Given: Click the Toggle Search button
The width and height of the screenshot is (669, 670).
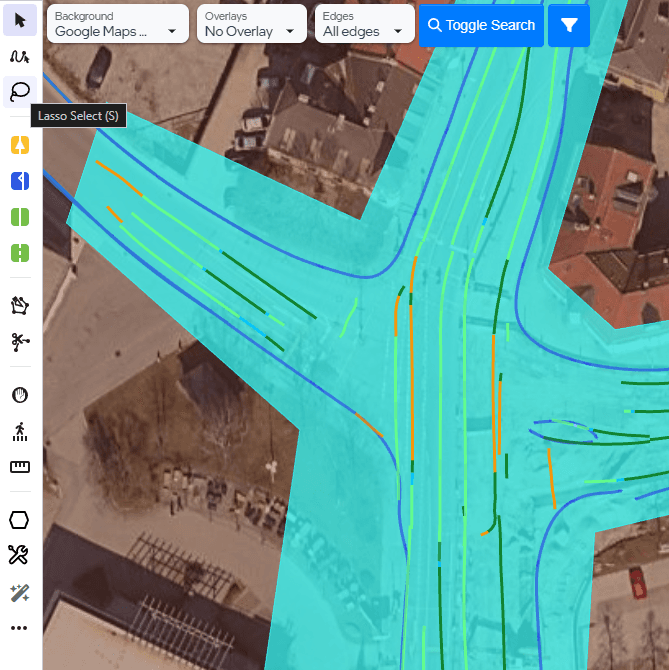Looking at the screenshot, I should [481, 26].
